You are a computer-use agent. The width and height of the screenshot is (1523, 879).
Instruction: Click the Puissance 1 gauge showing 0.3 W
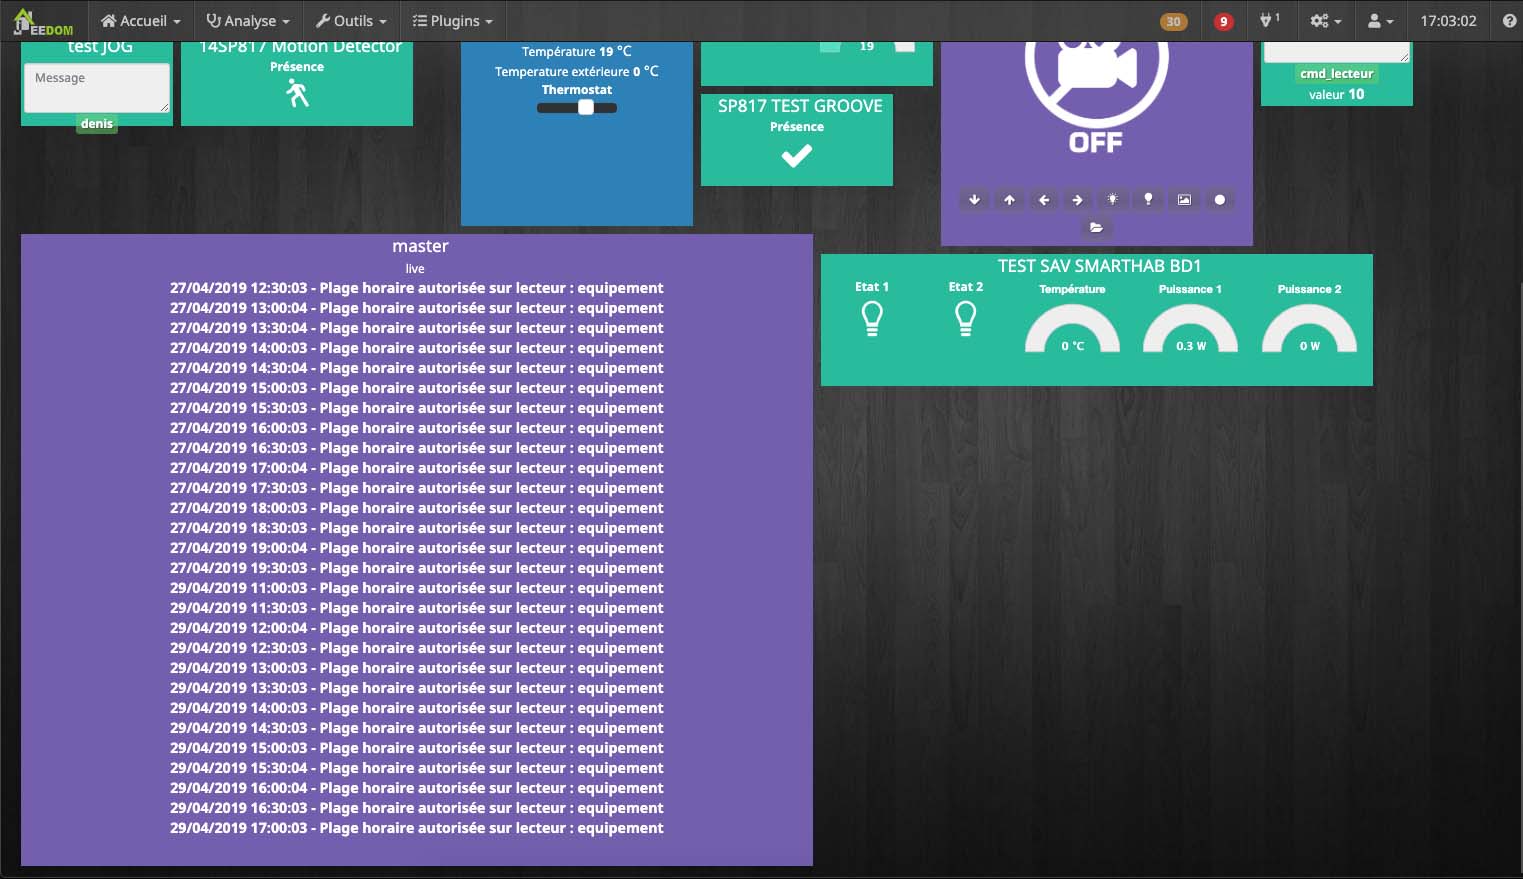(1190, 329)
